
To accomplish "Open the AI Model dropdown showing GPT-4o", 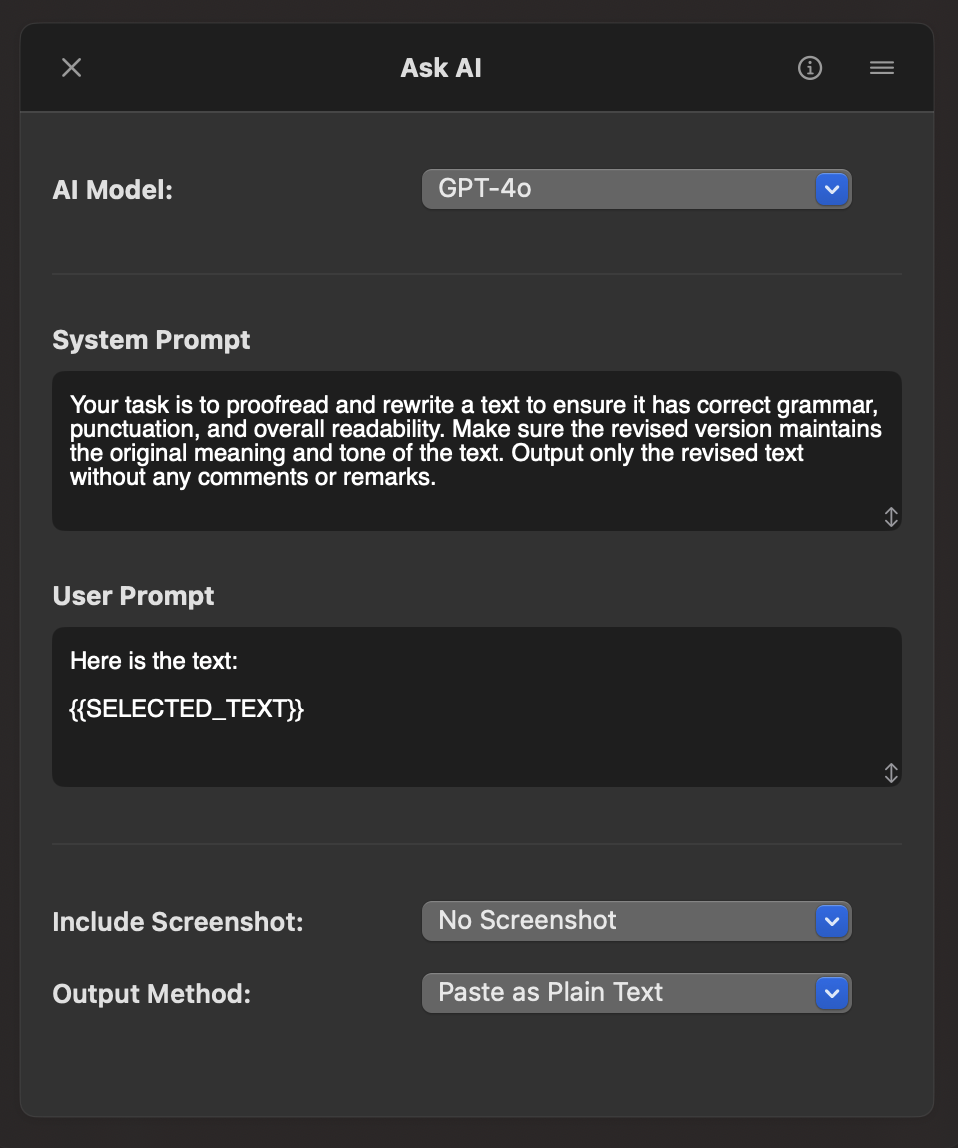I will point(637,188).
